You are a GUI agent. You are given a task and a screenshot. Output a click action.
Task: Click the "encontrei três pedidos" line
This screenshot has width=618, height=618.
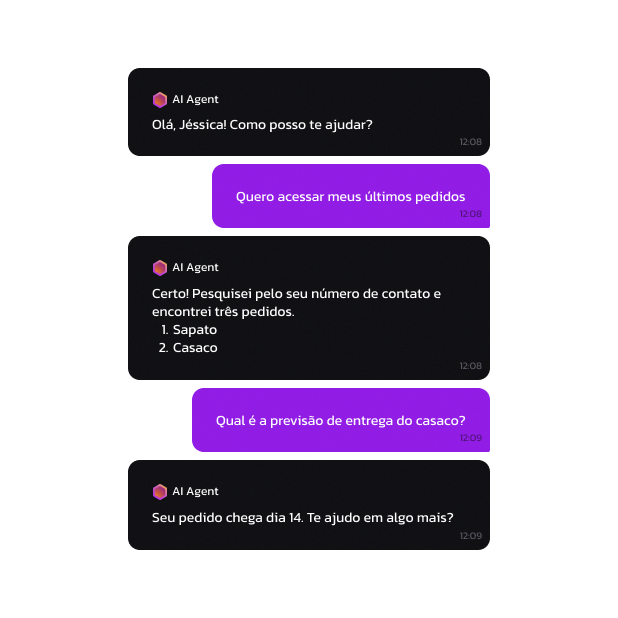[223, 311]
